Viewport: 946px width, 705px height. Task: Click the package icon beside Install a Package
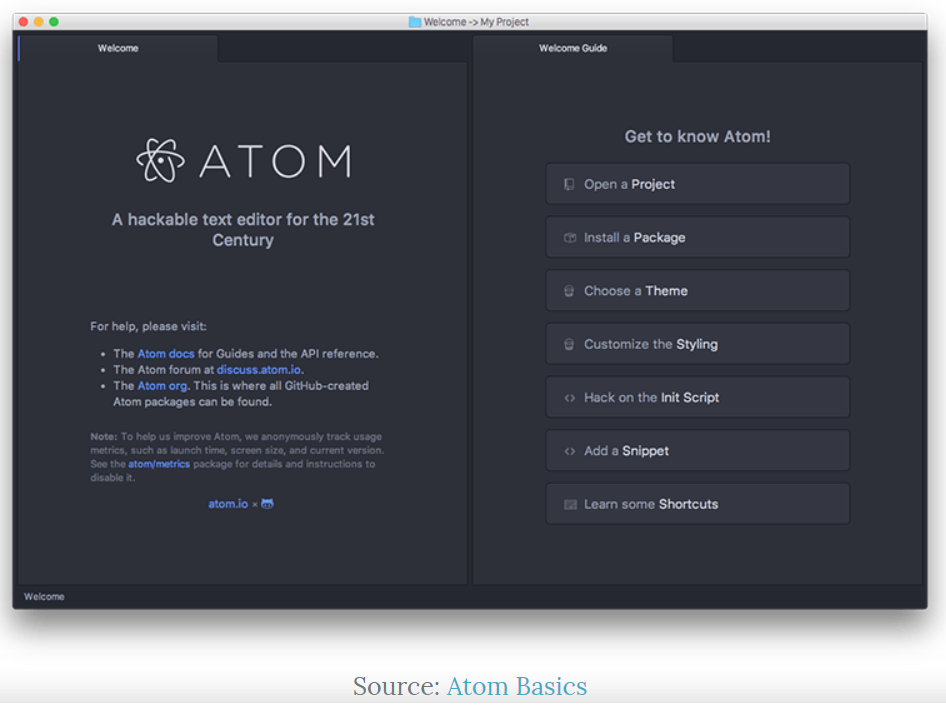pyautogui.click(x=568, y=237)
